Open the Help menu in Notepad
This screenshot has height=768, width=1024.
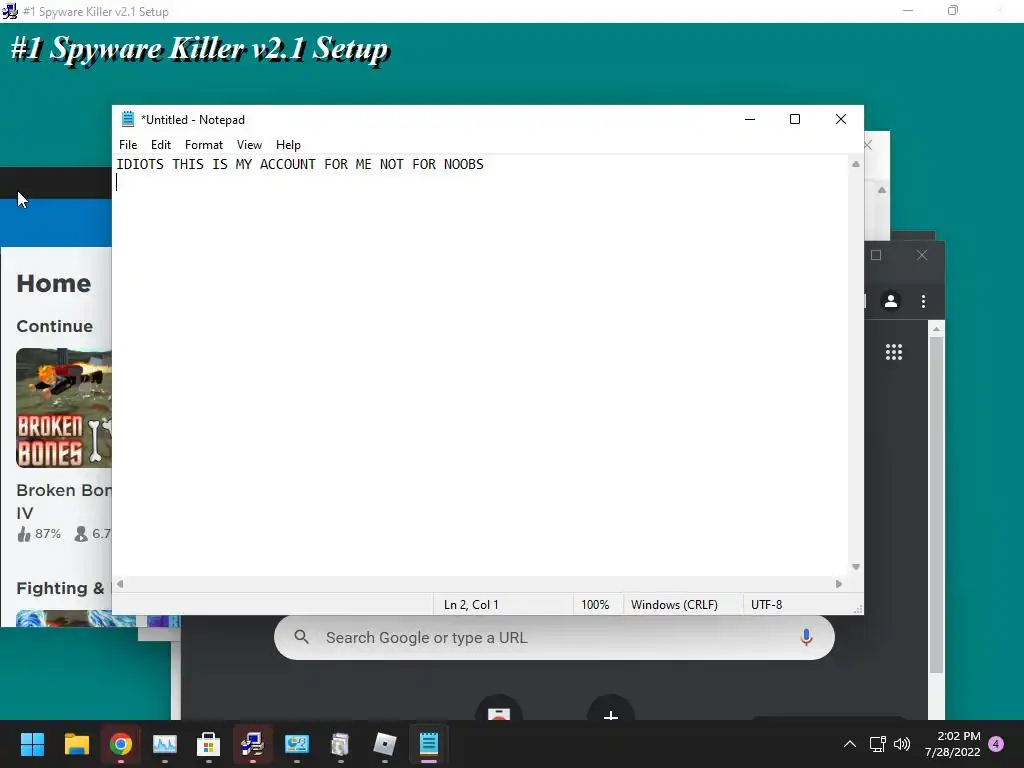point(288,145)
